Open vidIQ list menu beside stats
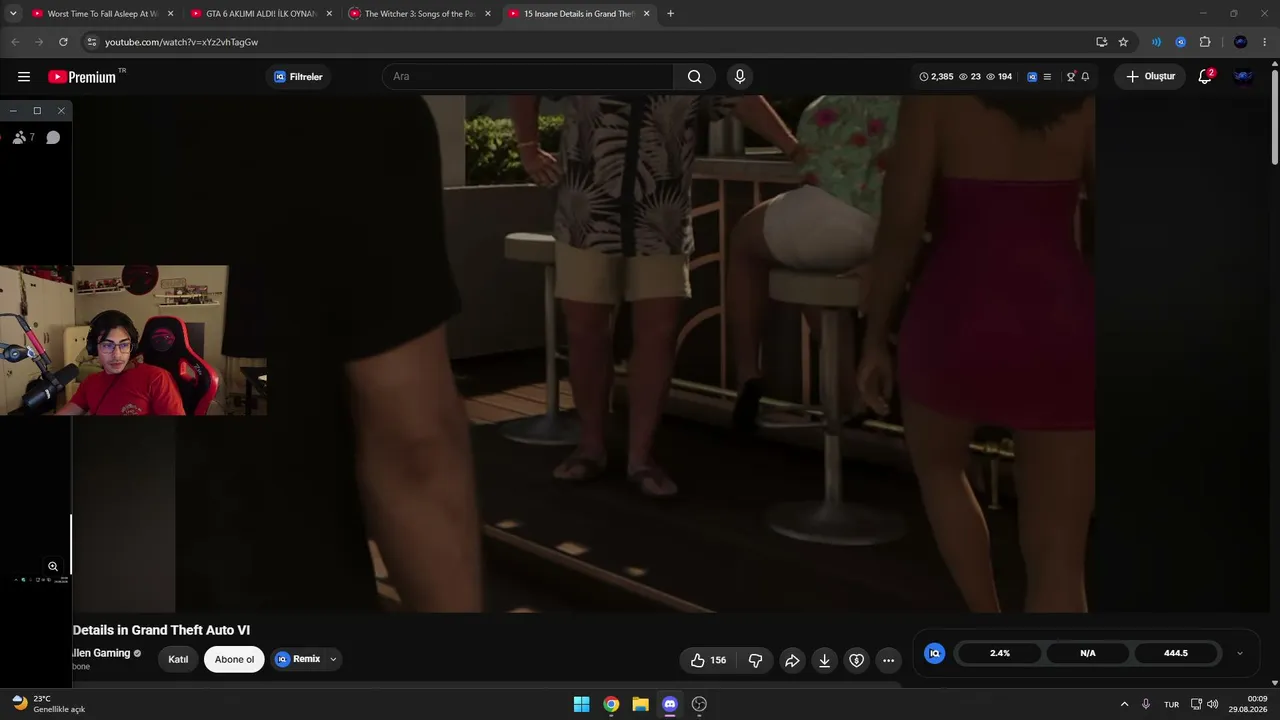 coord(1047,77)
